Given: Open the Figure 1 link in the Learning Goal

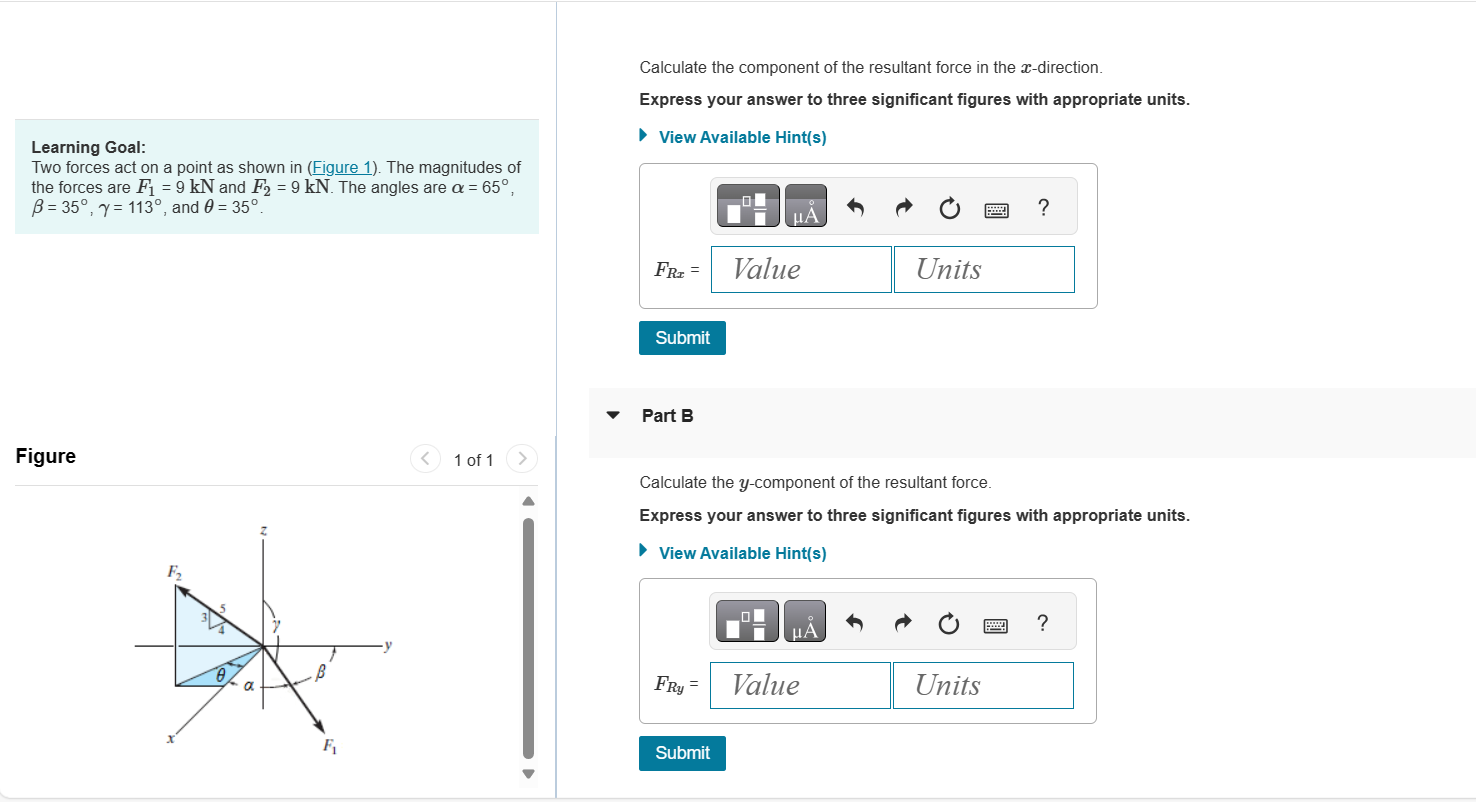Looking at the screenshot, I should click(341, 167).
